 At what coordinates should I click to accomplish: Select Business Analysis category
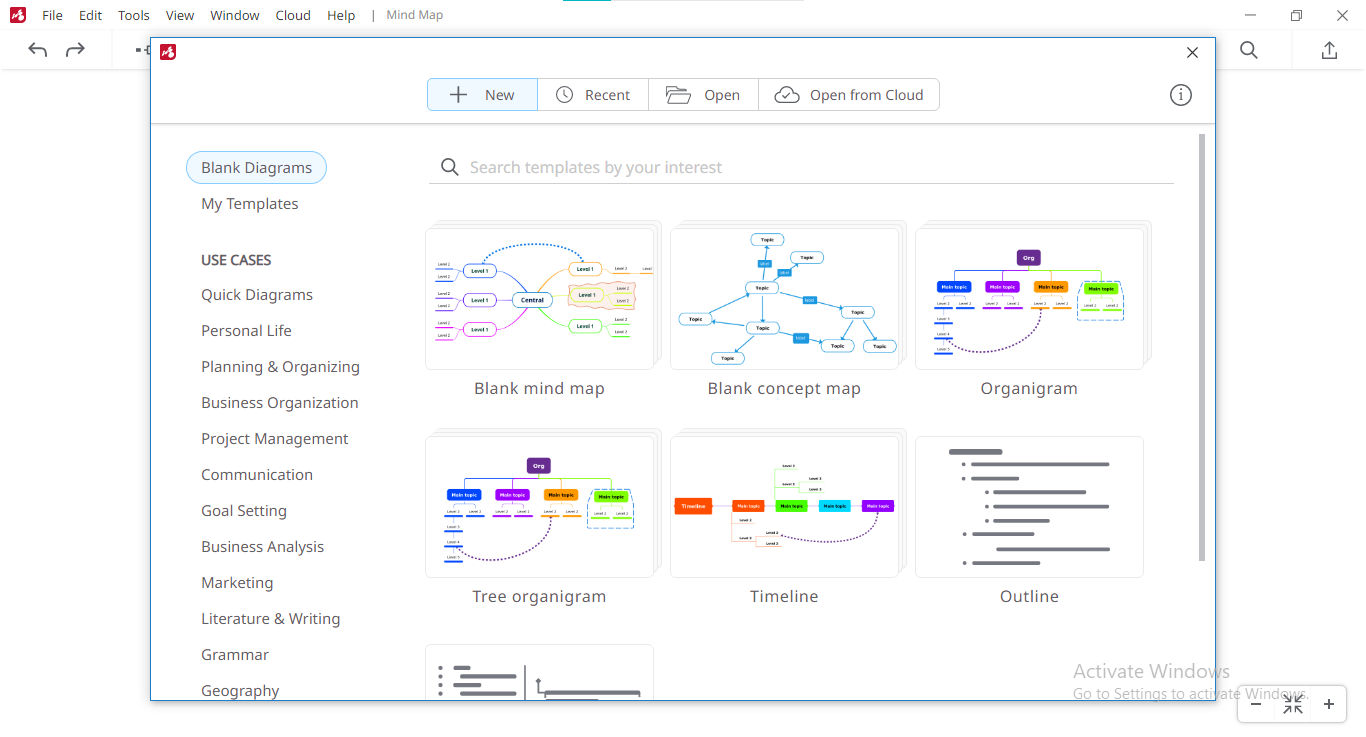click(x=263, y=547)
